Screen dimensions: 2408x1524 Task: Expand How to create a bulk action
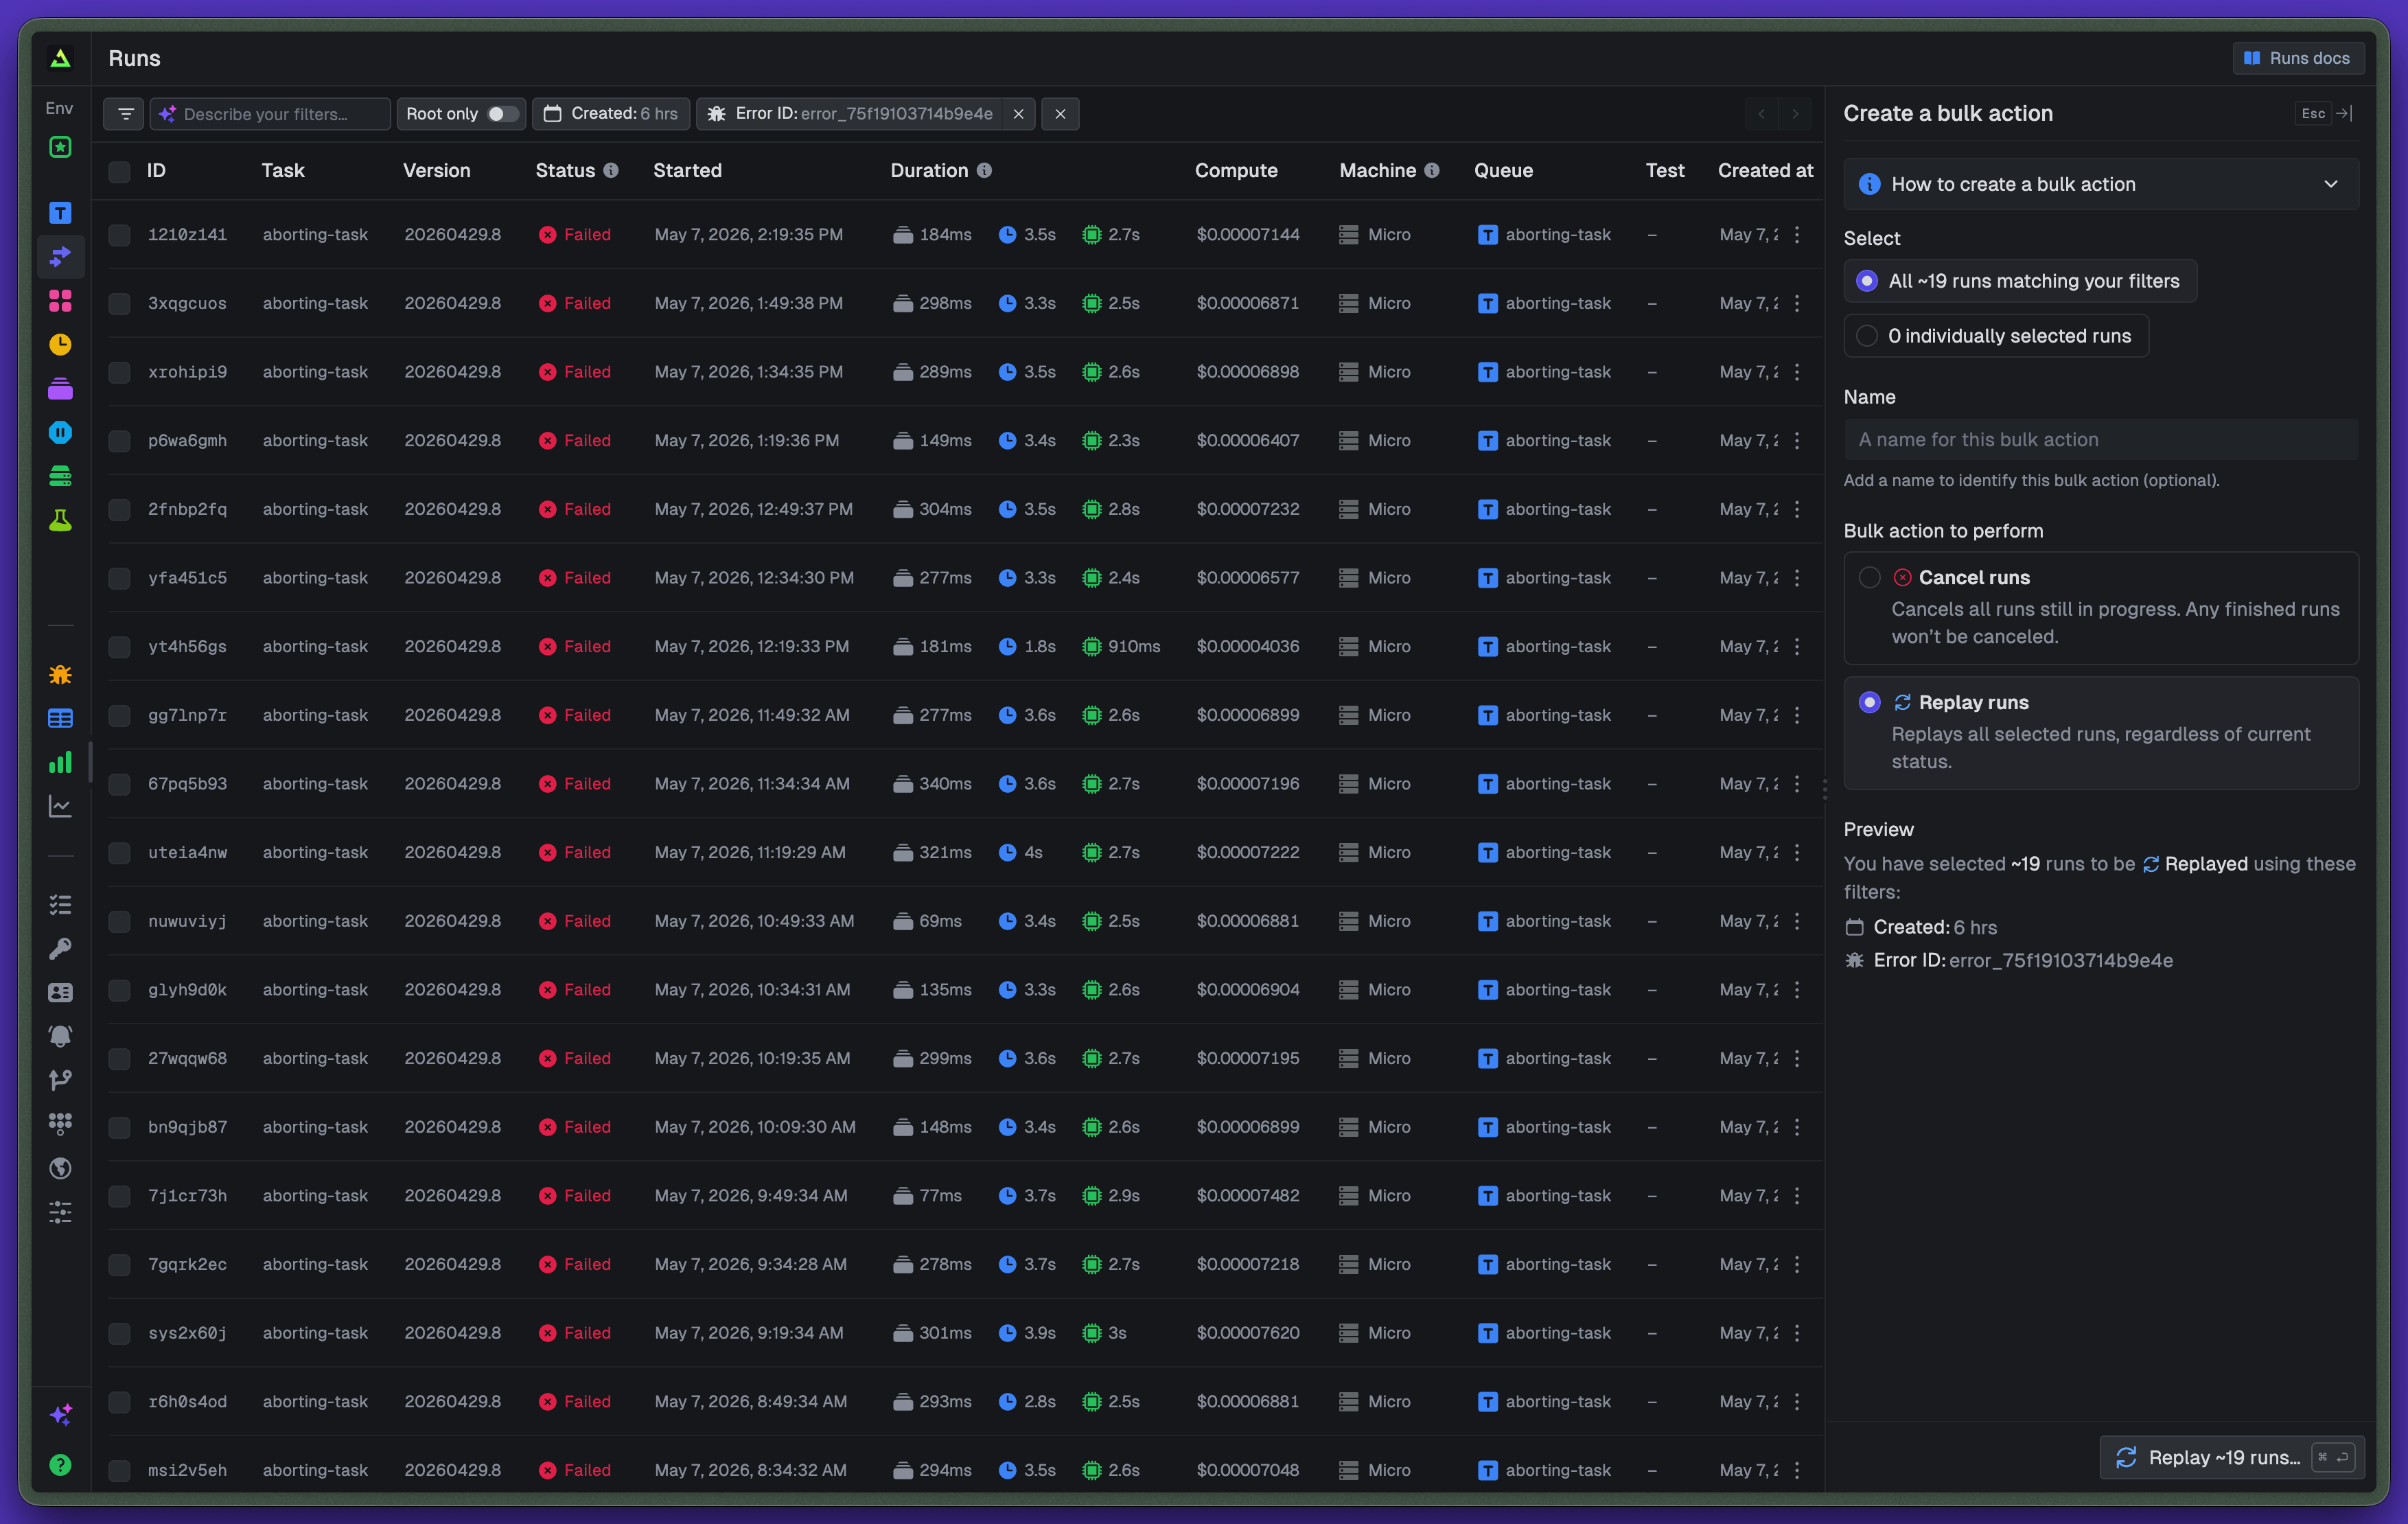click(2101, 184)
